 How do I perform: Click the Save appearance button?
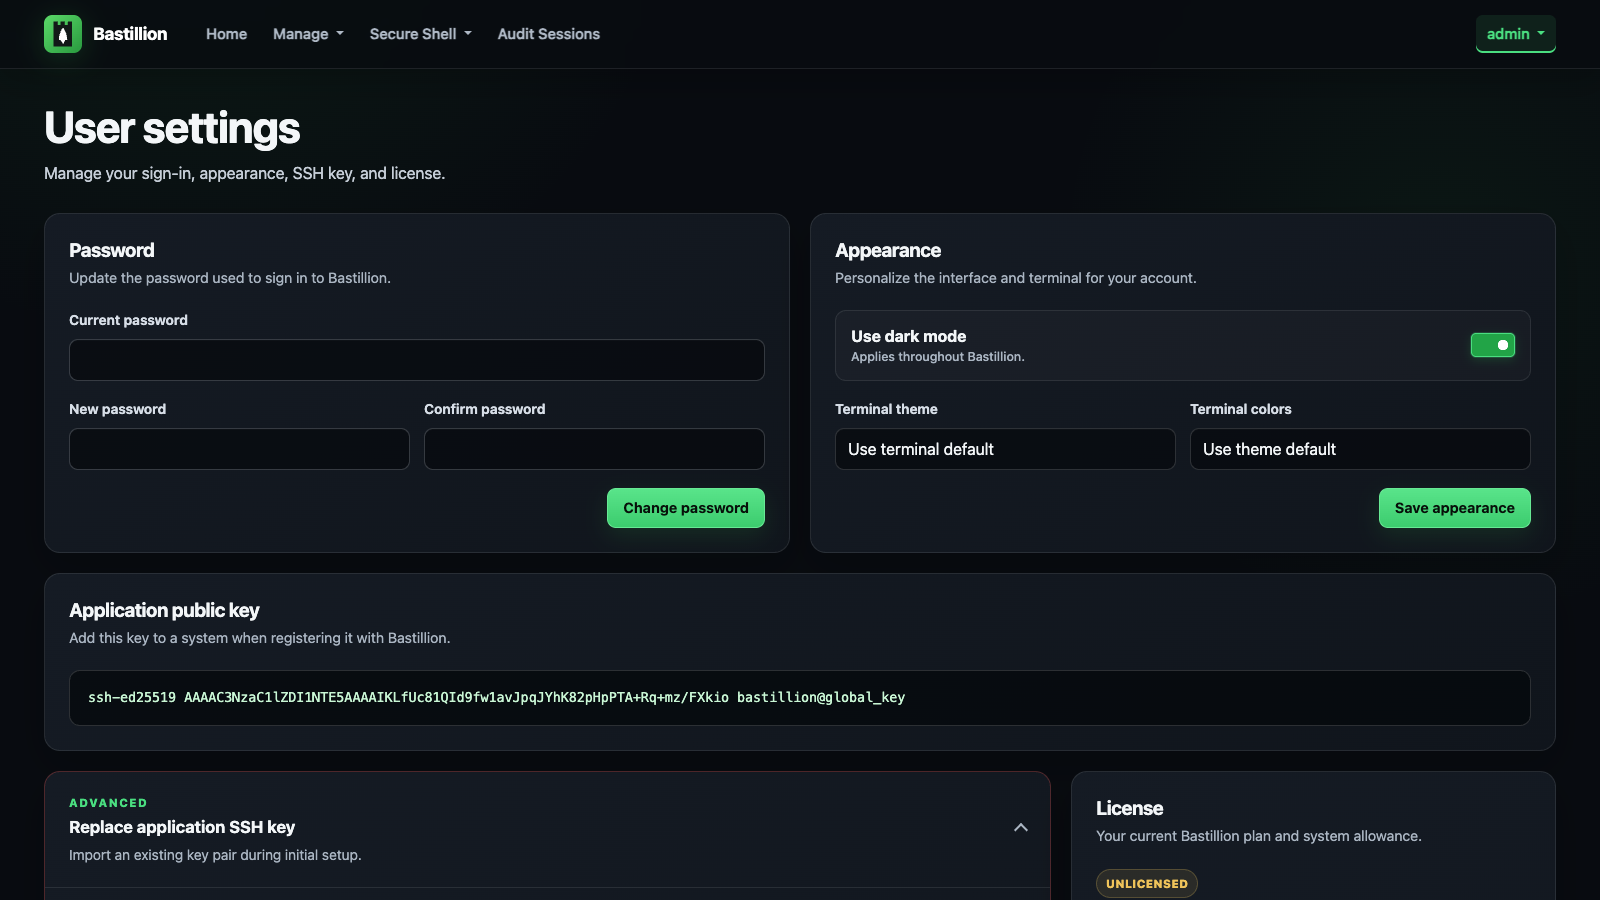tap(1454, 508)
